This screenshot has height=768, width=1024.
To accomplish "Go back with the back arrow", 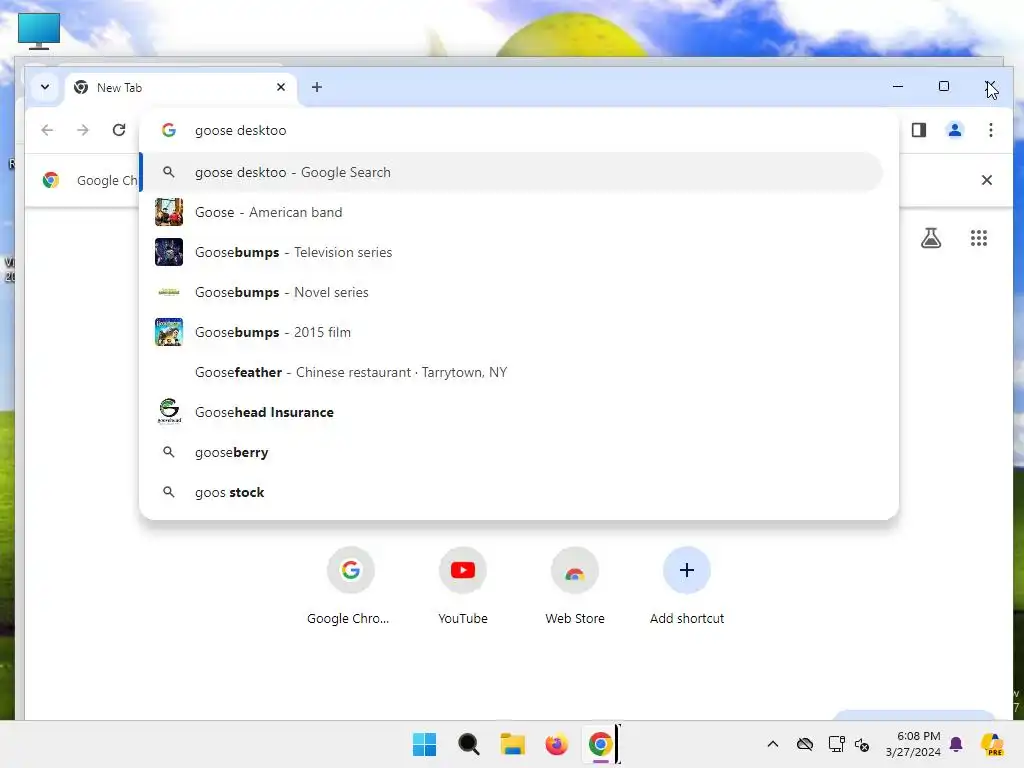I will coord(47,130).
